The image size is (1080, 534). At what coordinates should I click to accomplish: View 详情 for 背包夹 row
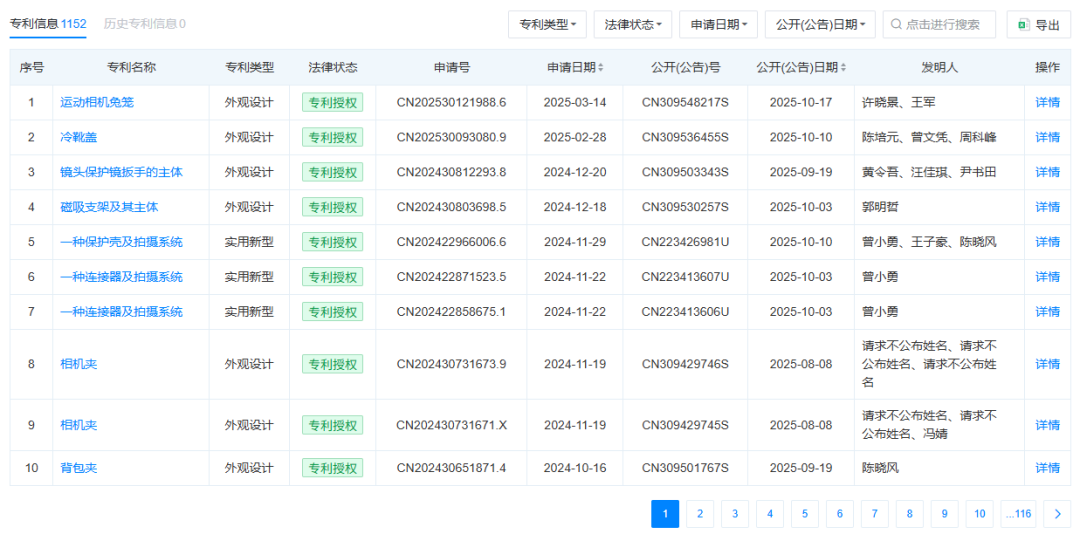click(x=1047, y=468)
